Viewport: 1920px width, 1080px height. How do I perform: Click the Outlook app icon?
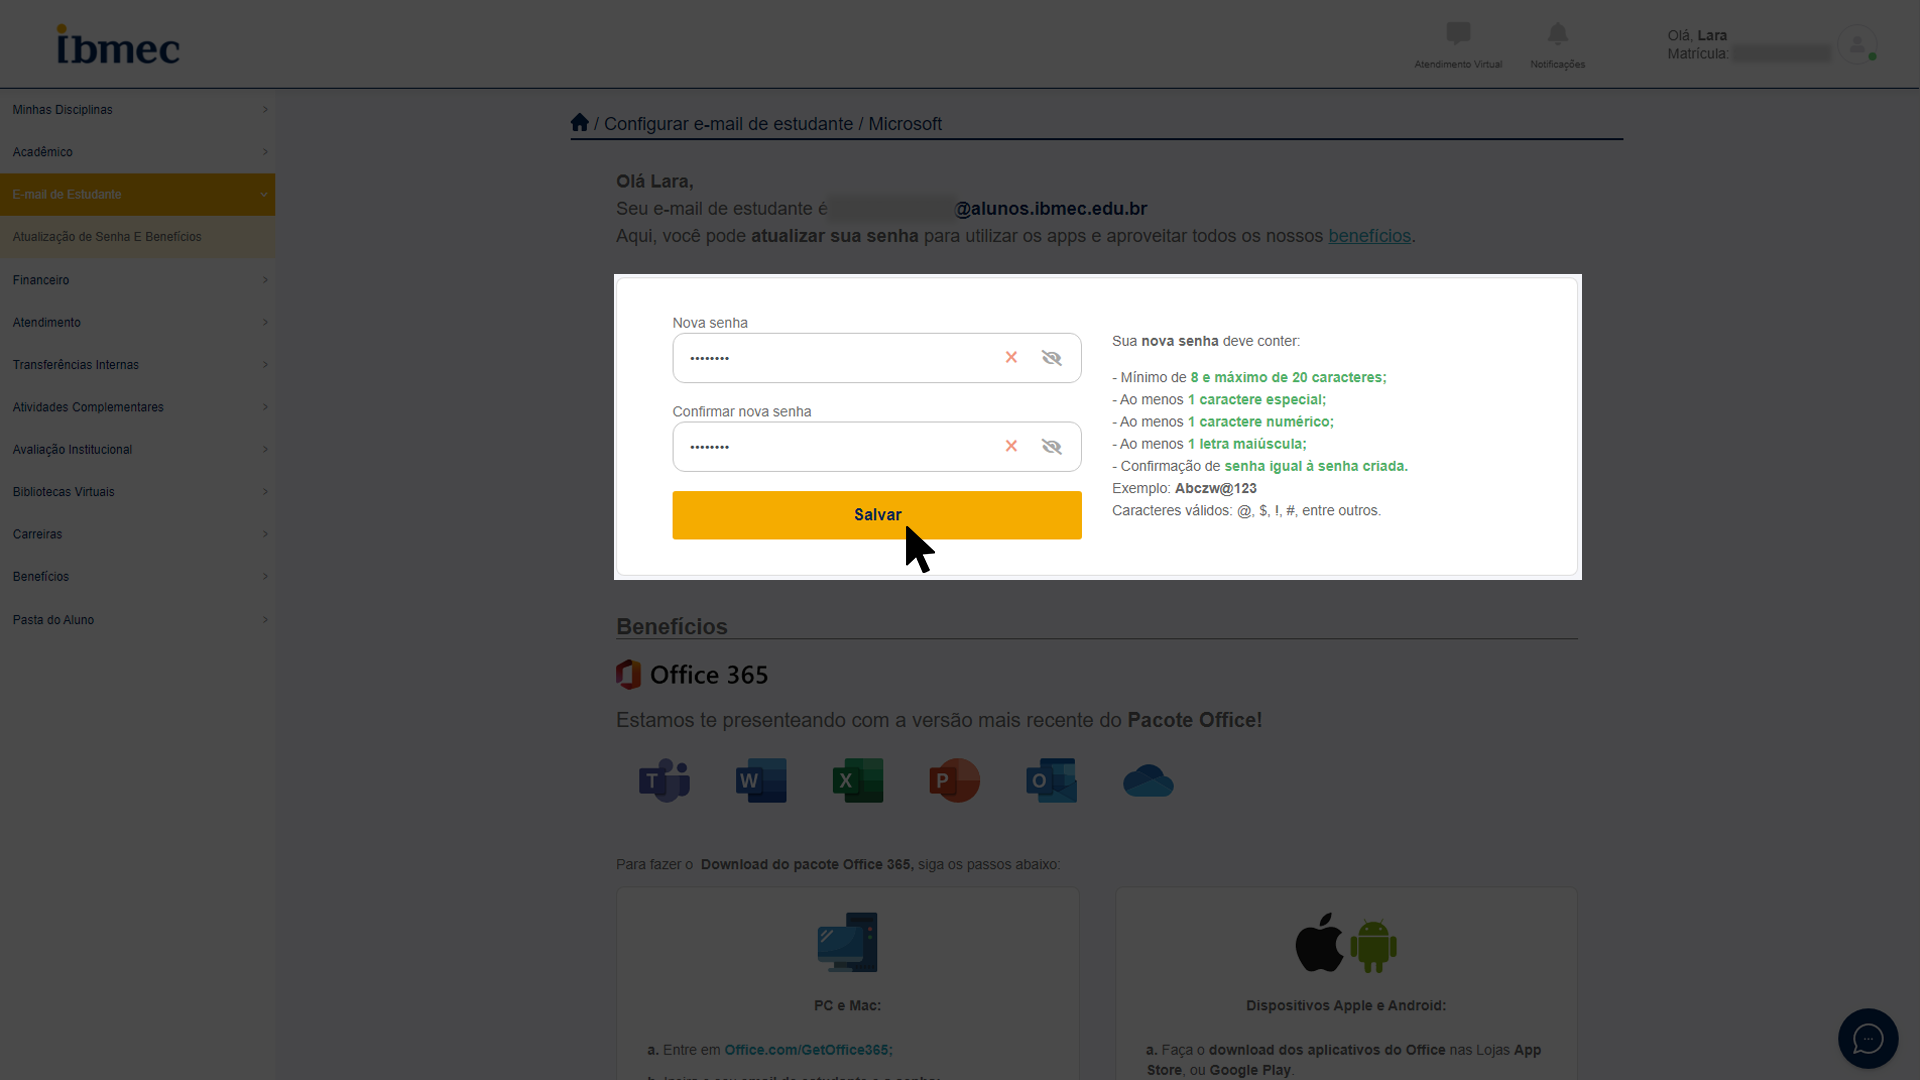[1051, 780]
